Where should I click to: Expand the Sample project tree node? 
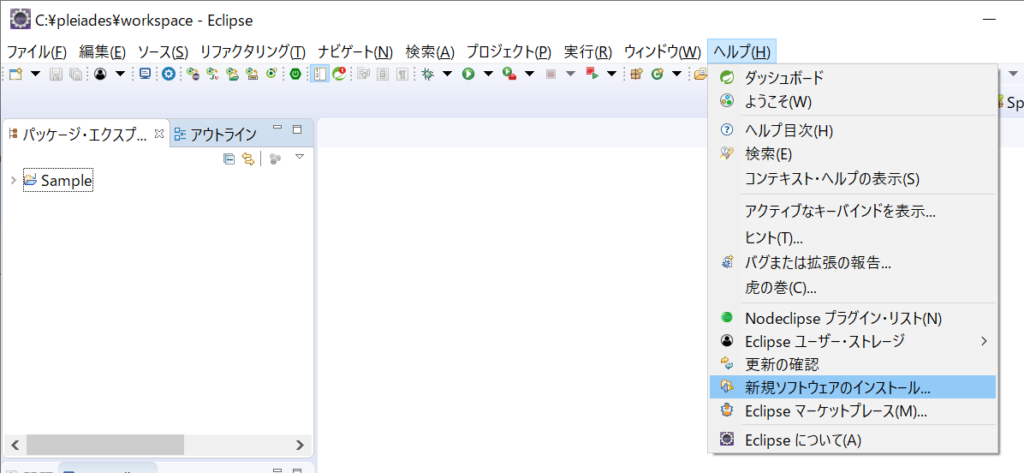pos(13,180)
